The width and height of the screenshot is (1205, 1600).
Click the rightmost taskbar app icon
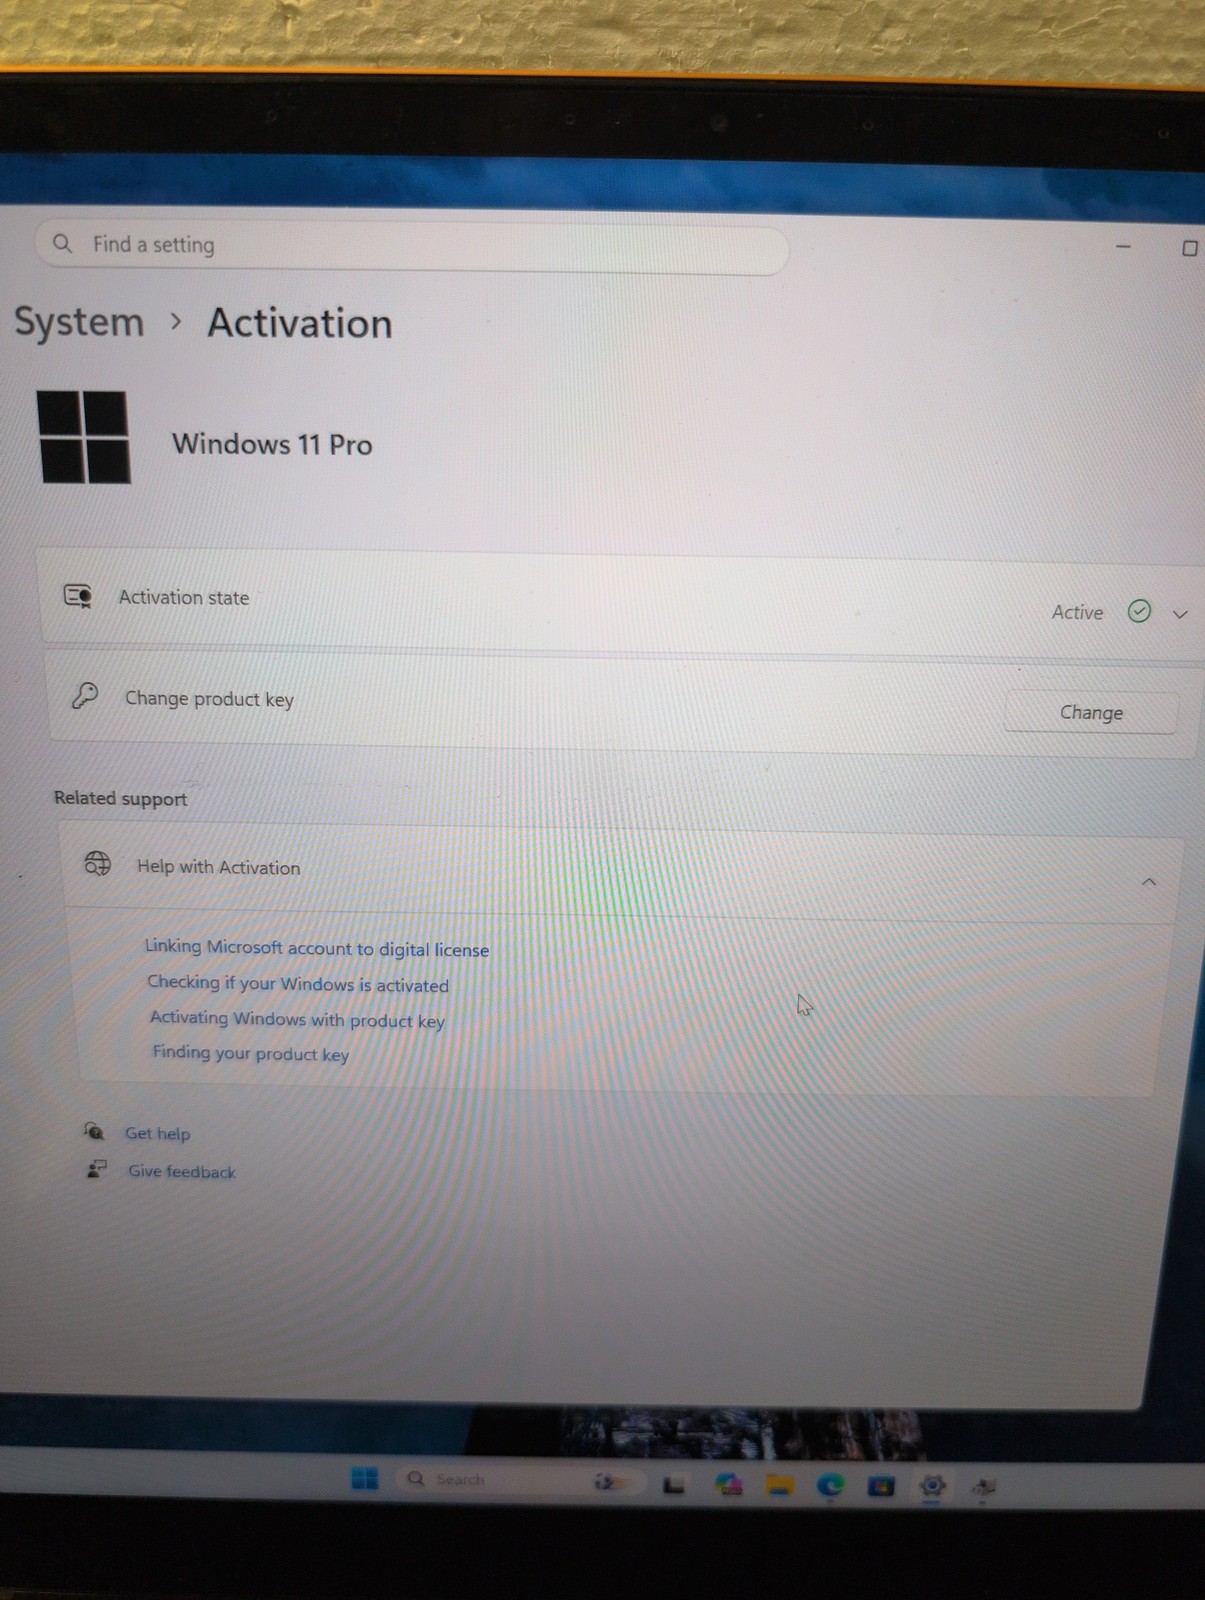click(983, 1488)
